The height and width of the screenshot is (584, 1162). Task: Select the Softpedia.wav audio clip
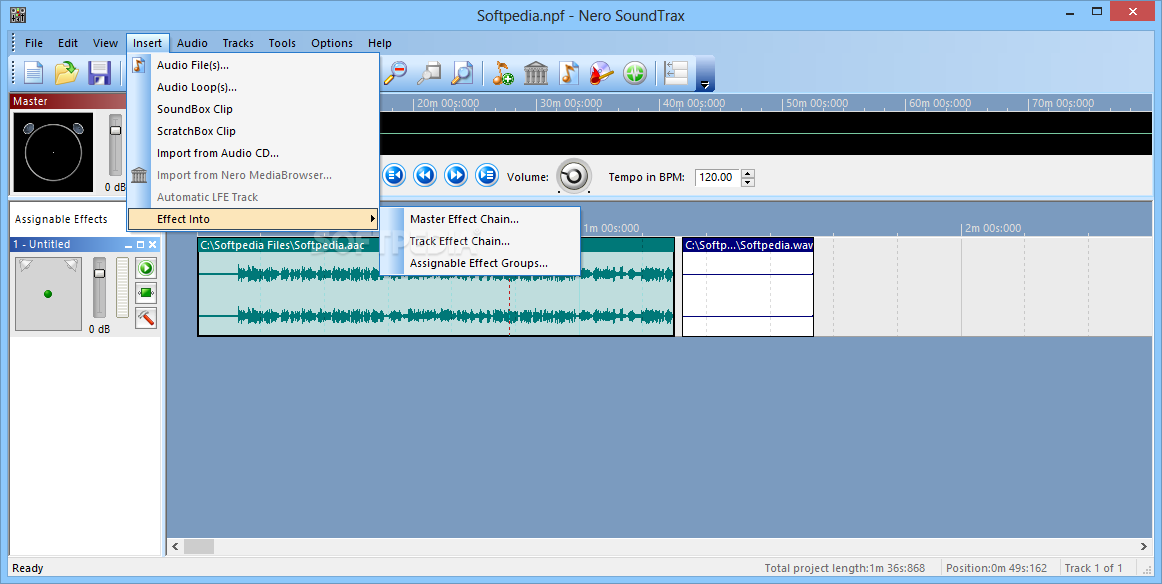[x=748, y=287]
